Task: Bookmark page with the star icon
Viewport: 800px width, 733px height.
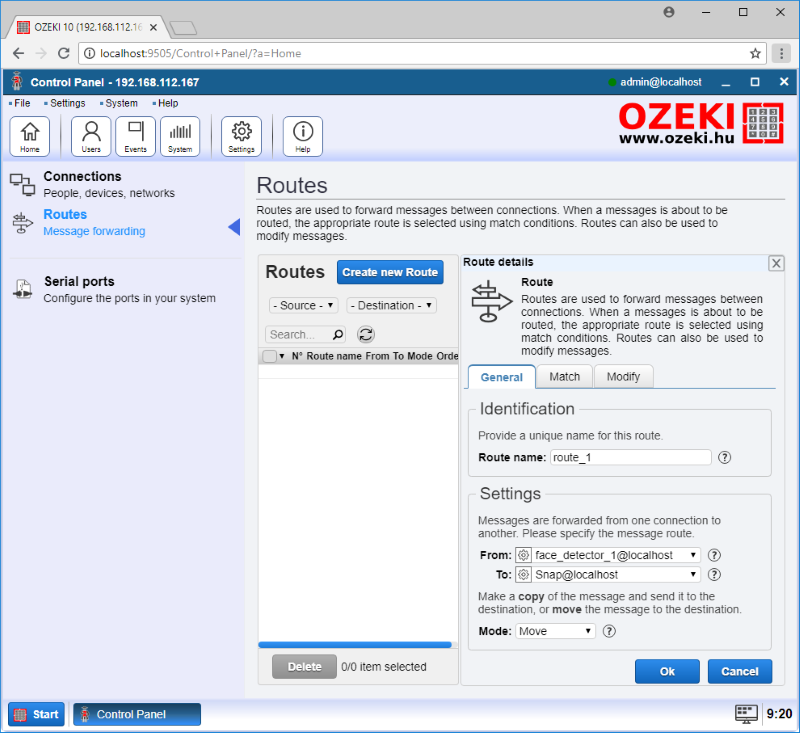Action: pyautogui.click(x=755, y=54)
